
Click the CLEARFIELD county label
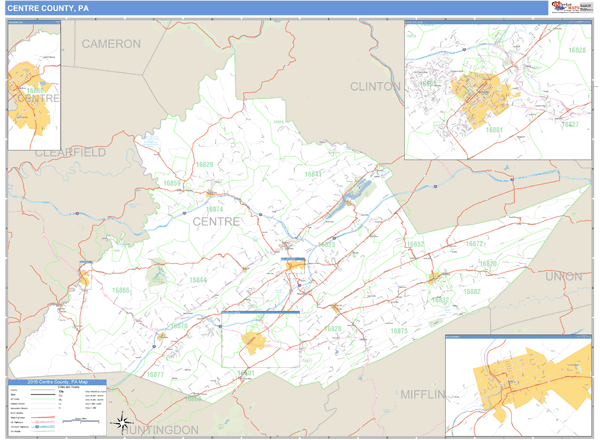click(x=70, y=153)
